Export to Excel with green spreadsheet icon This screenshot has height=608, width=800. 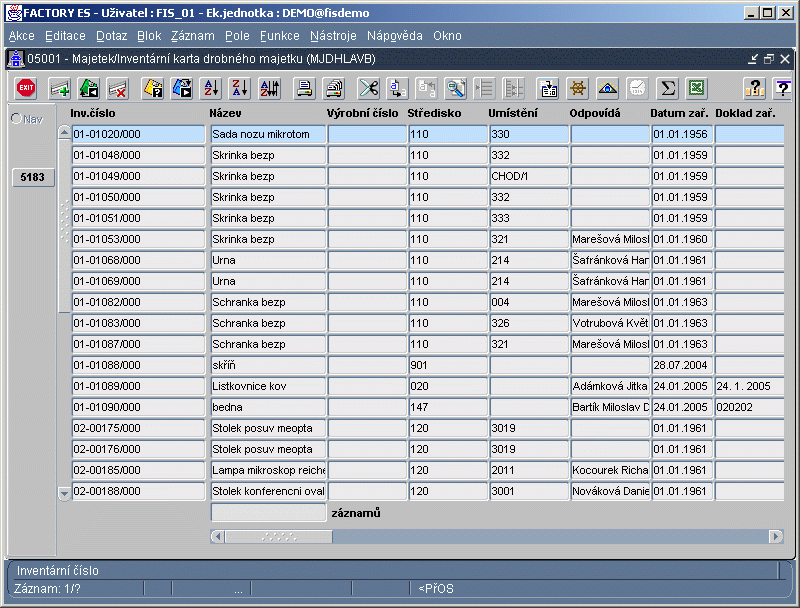696,89
